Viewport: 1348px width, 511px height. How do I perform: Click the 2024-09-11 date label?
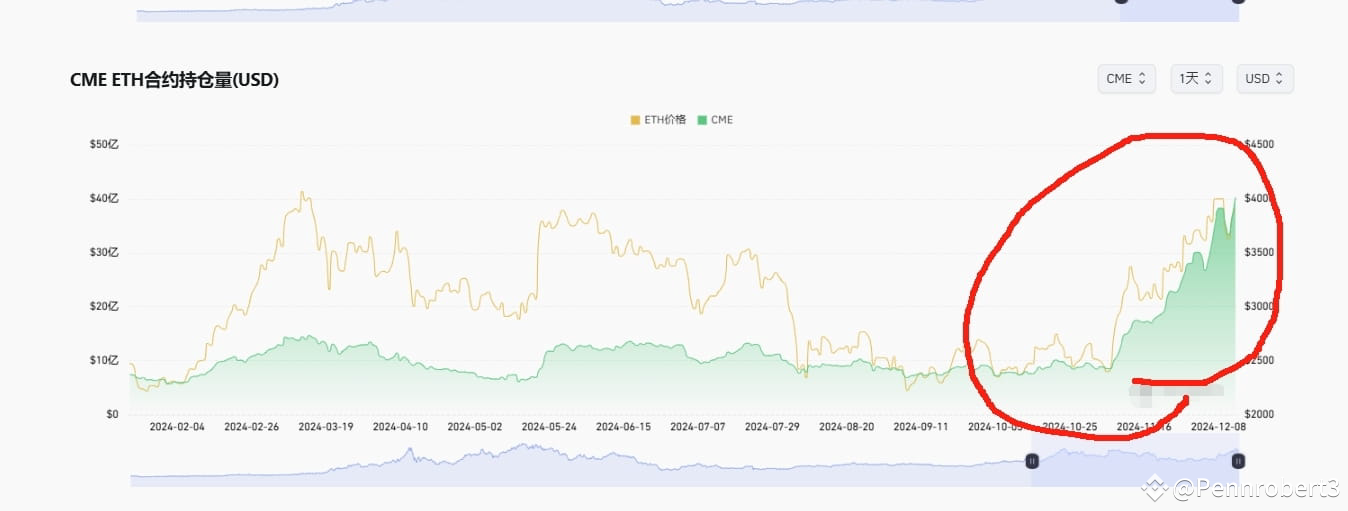click(920, 426)
